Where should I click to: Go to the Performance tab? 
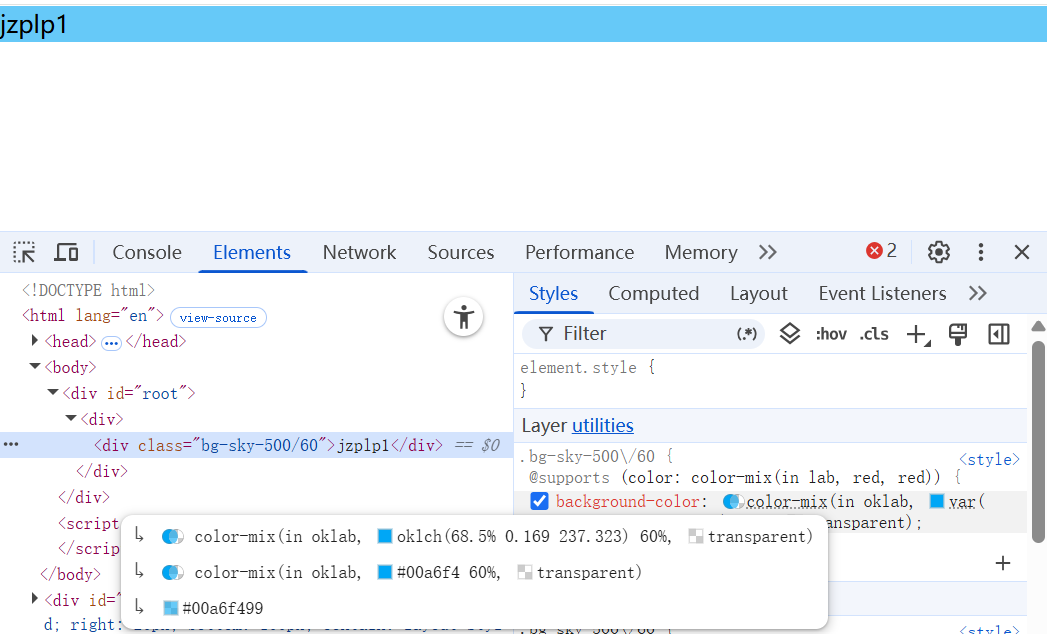pos(580,252)
